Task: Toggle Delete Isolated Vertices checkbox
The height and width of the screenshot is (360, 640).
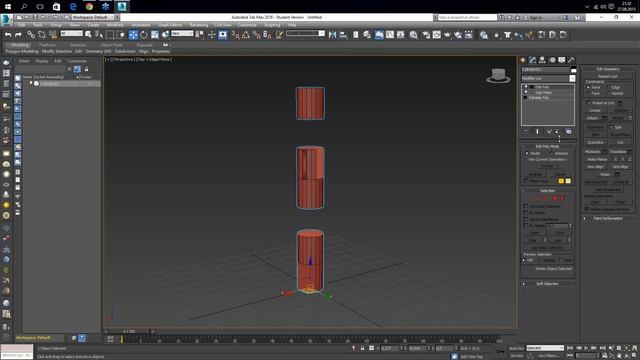Action: (x=587, y=209)
